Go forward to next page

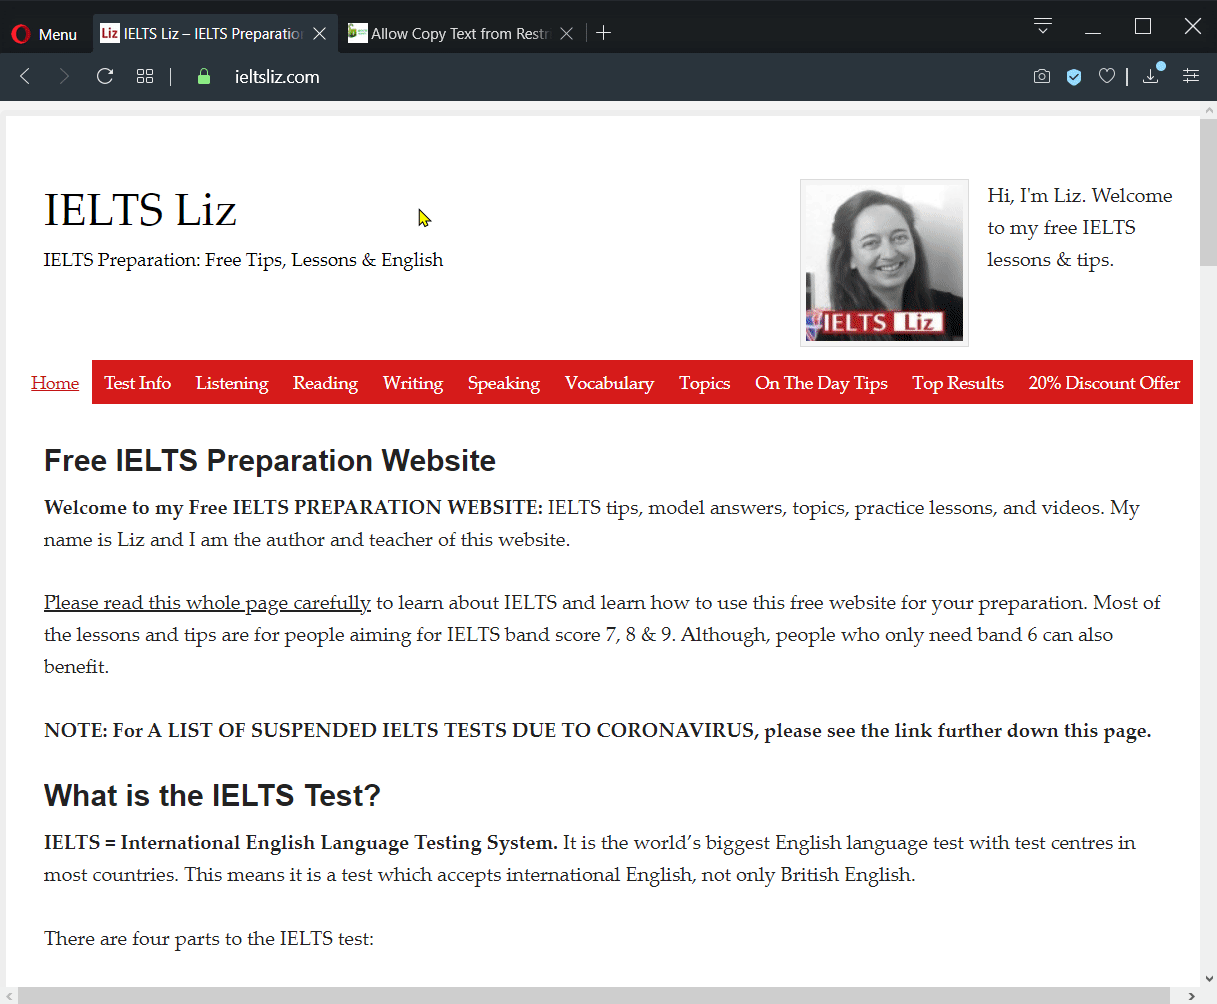click(64, 76)
